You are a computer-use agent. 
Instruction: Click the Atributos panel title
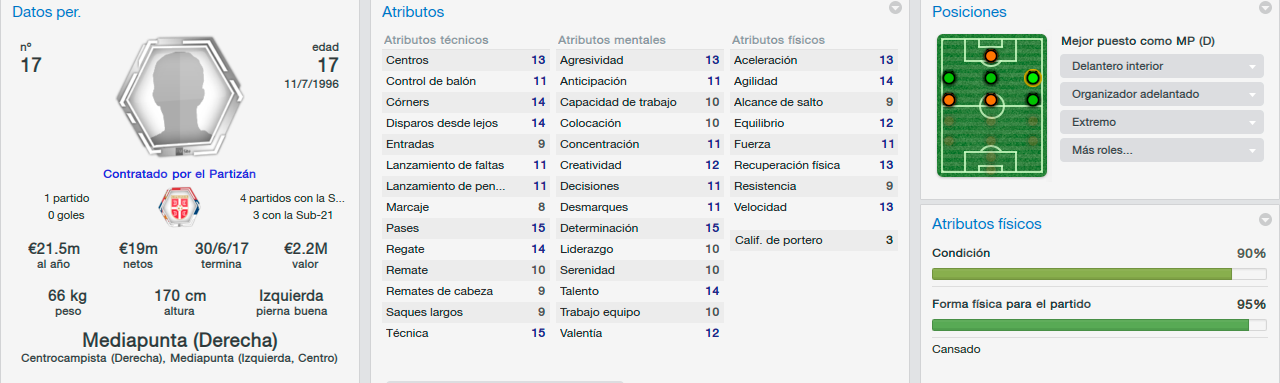(x=413, y=12)
